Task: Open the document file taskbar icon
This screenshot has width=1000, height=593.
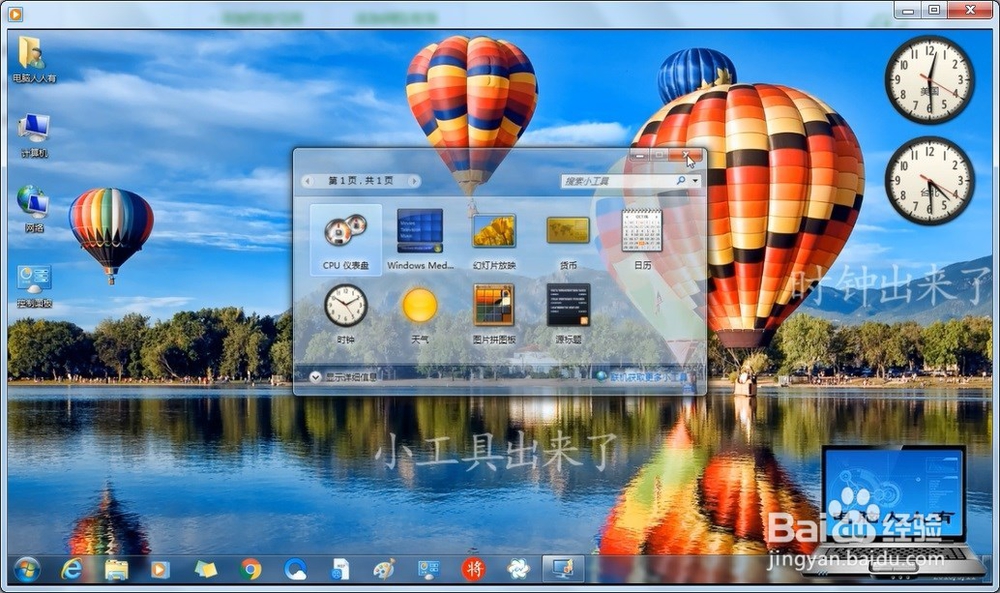Action: click(x=340, y=569)
